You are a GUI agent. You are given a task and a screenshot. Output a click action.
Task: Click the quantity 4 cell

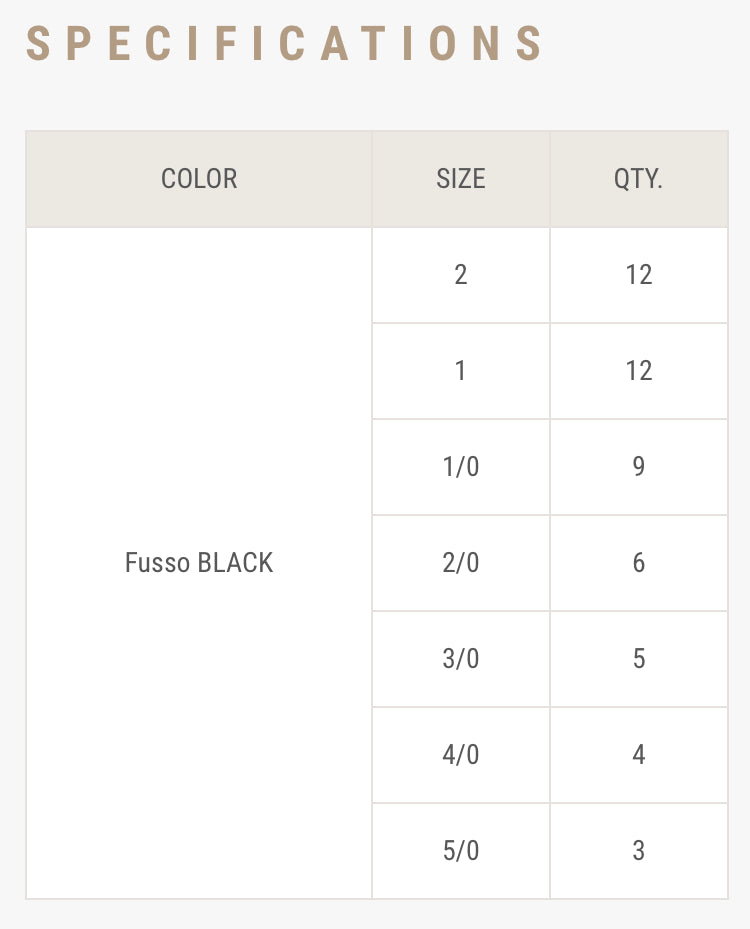(639, 755)
